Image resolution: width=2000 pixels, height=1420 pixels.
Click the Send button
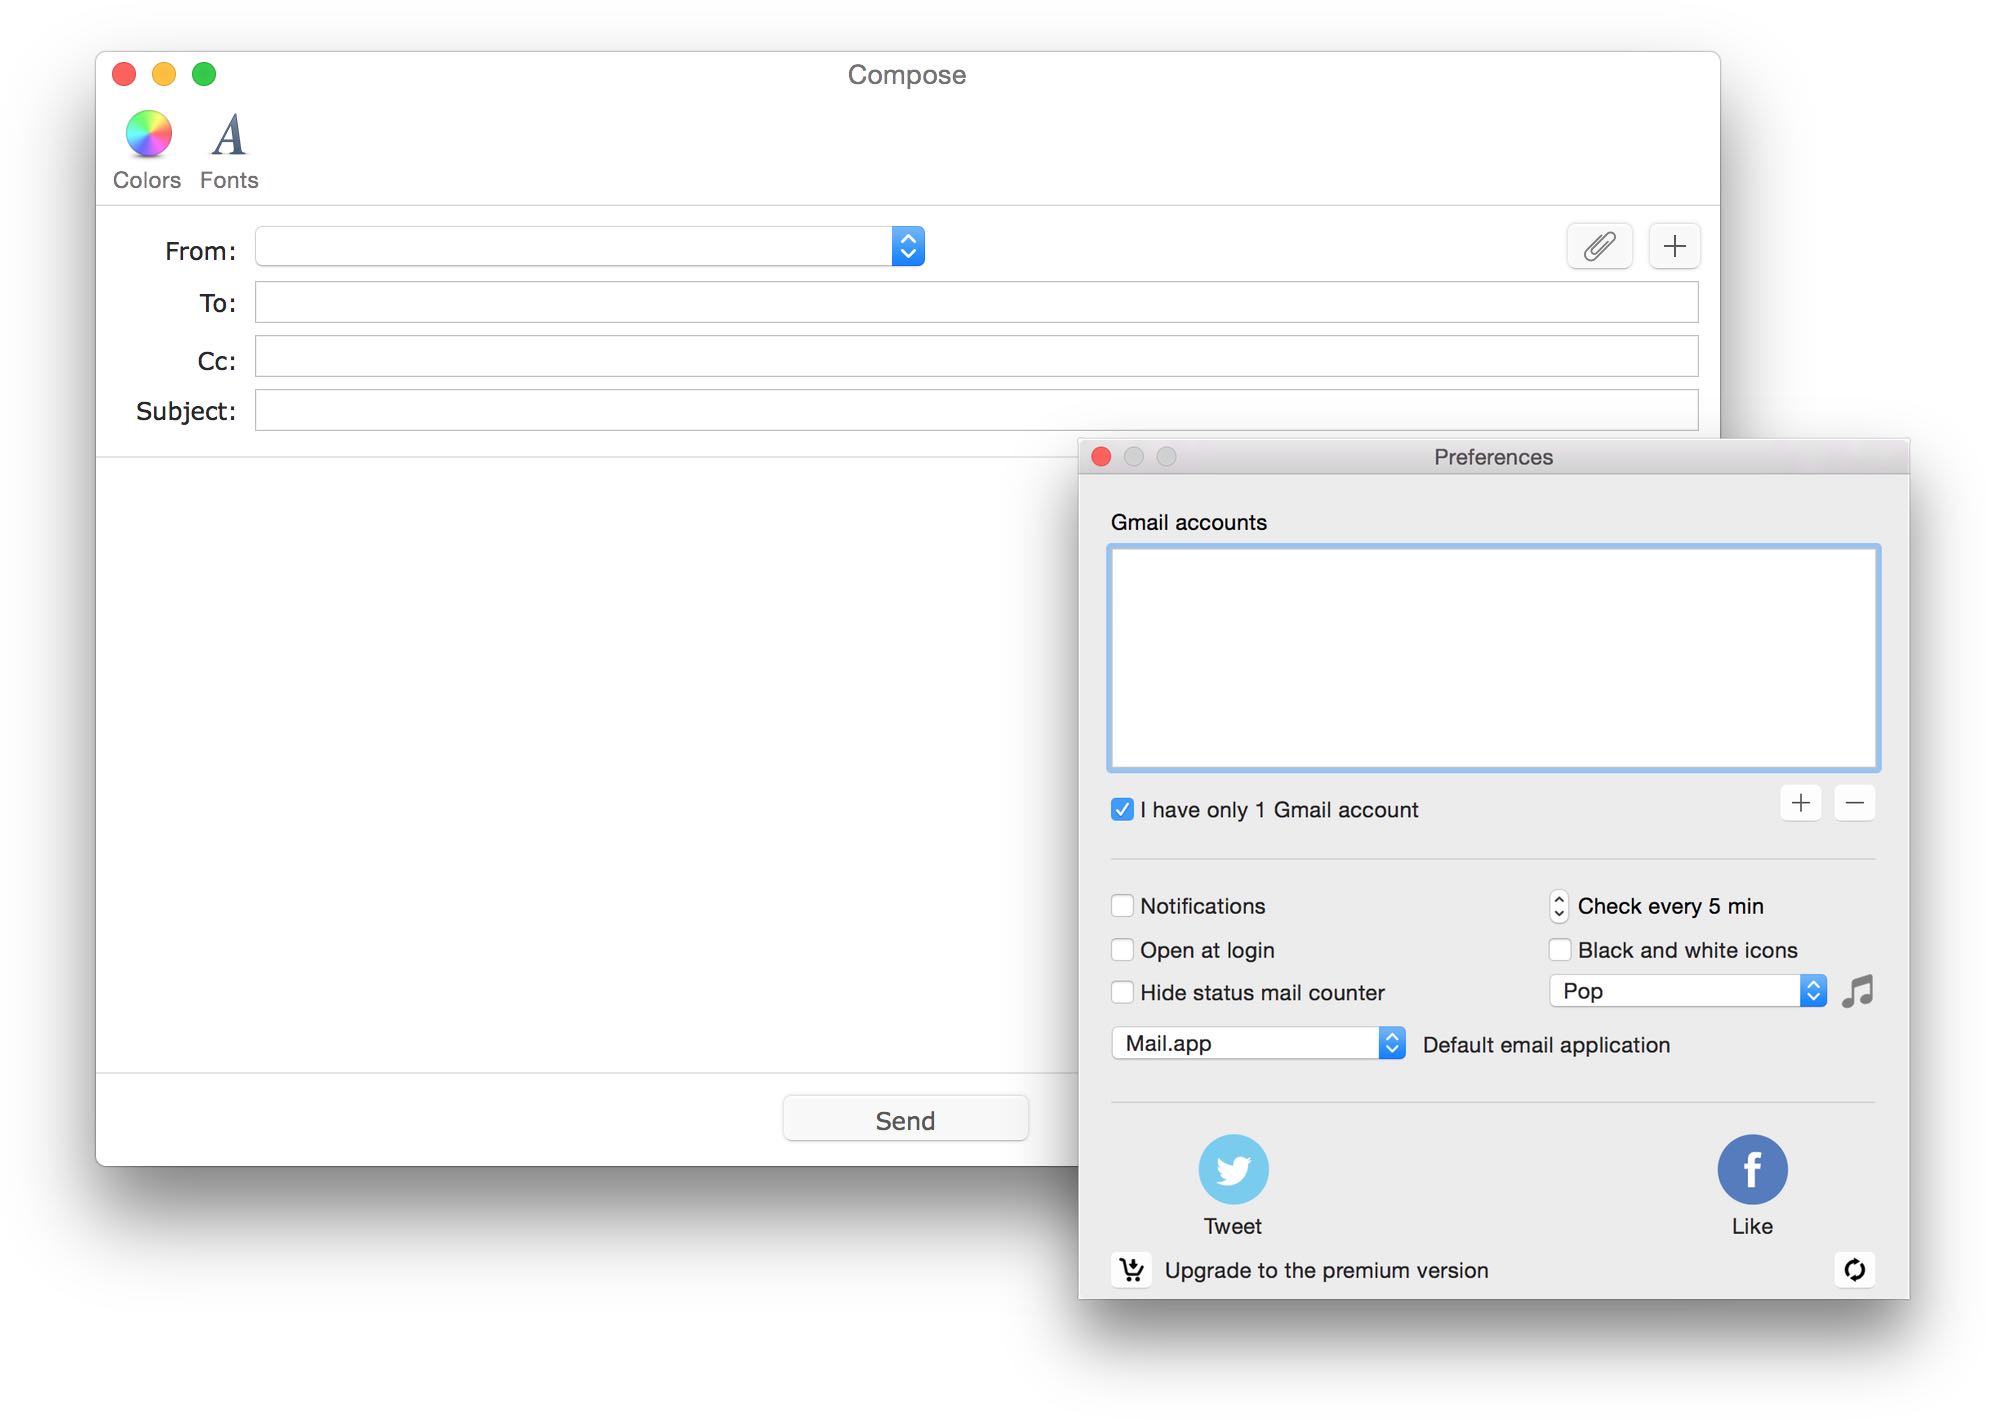(x=905, y=1120)
